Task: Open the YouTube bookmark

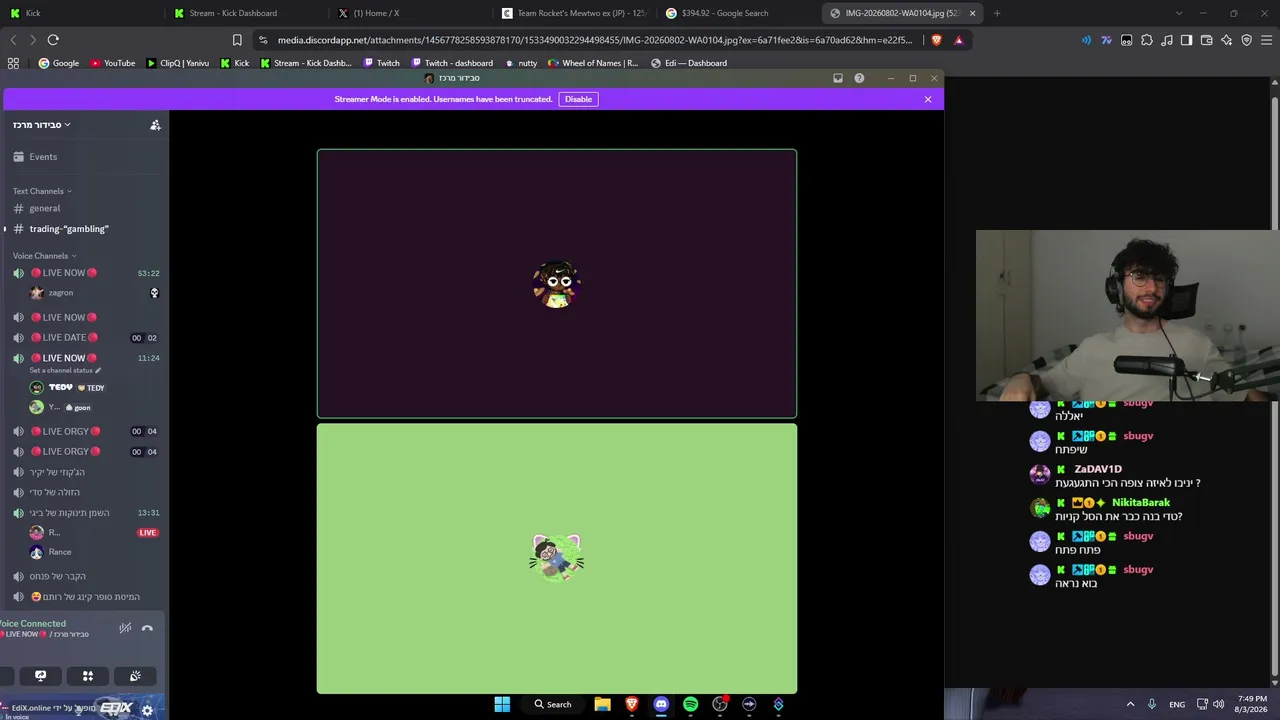Action: point(113,63)
